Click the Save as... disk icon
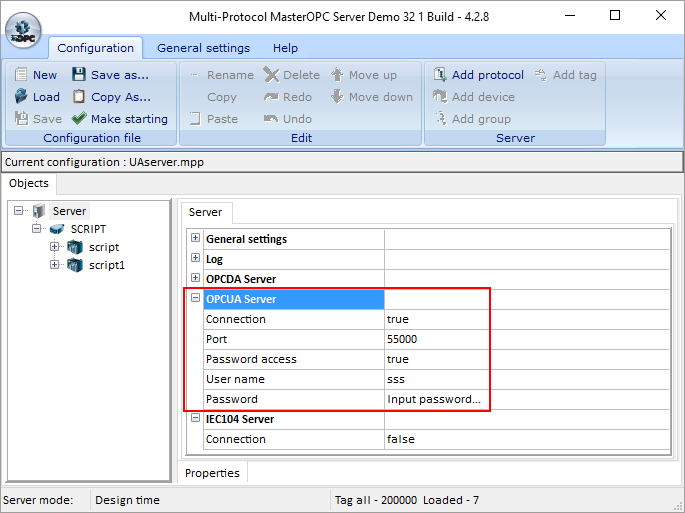The image size is (685, 513). (x=79, y=74)
